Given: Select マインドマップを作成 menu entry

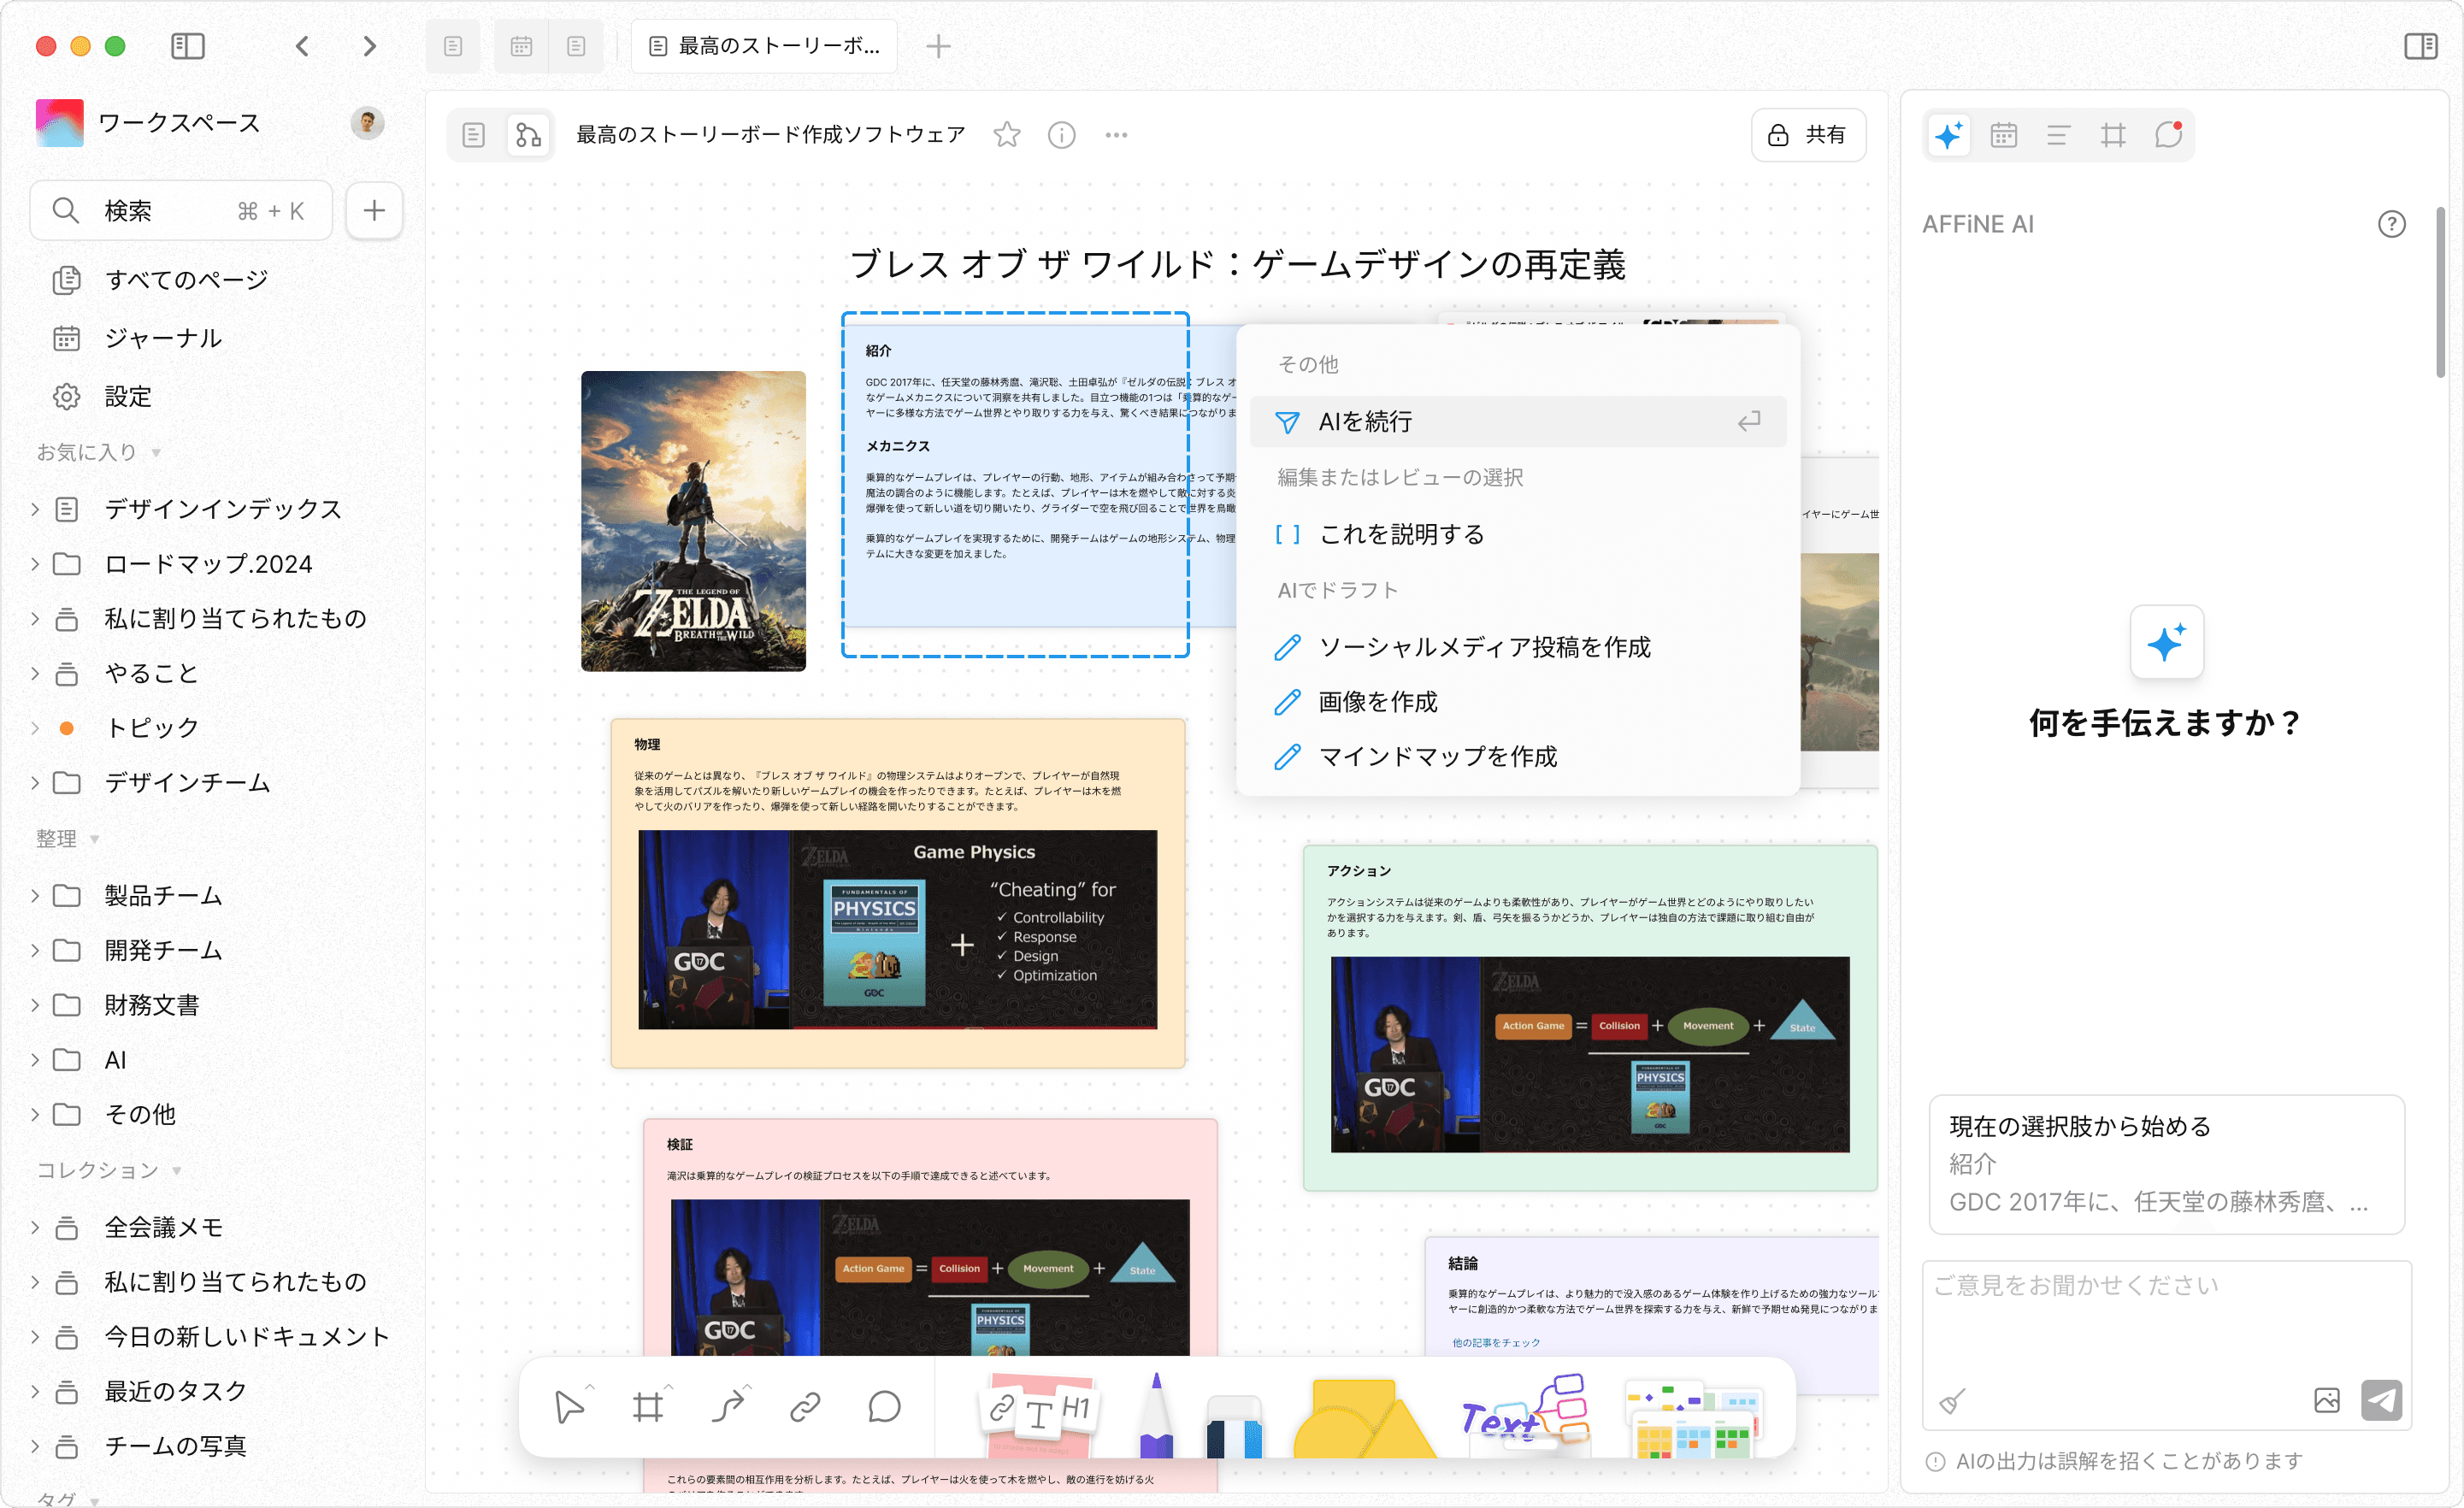Looking at the screenshot, I should [x=1437, y=757].
